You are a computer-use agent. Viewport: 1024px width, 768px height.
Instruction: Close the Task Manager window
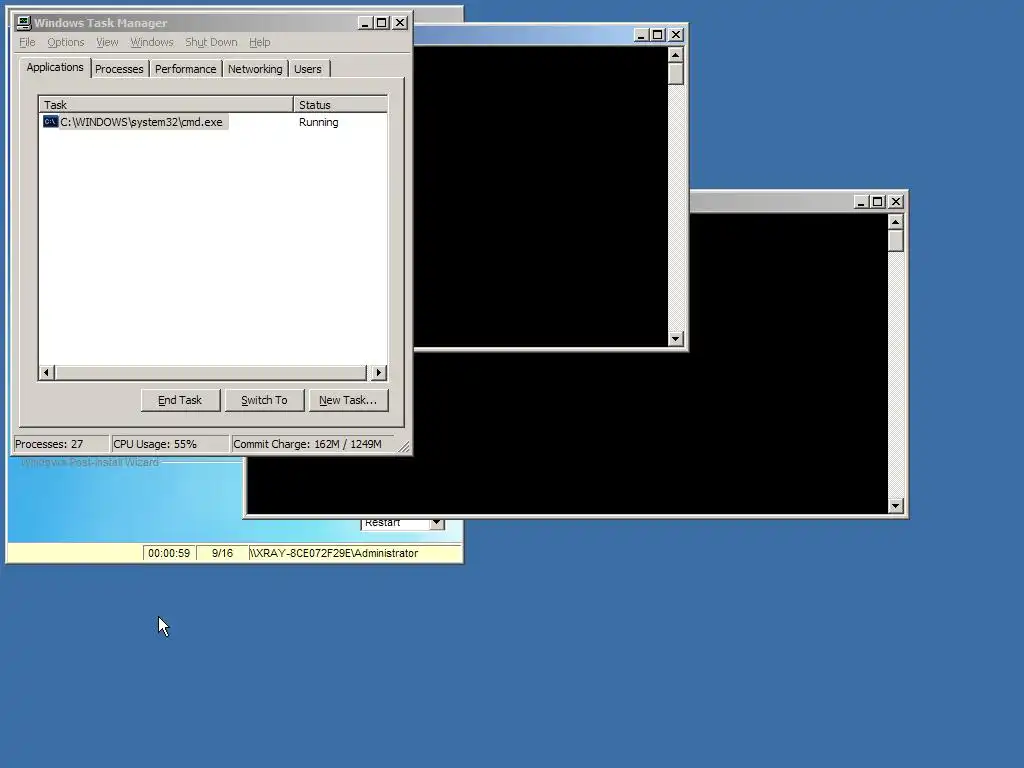[400, 23]
